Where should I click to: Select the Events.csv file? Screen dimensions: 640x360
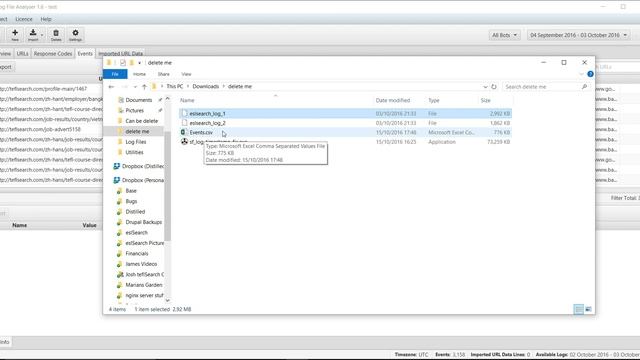(x=345, y=132)
